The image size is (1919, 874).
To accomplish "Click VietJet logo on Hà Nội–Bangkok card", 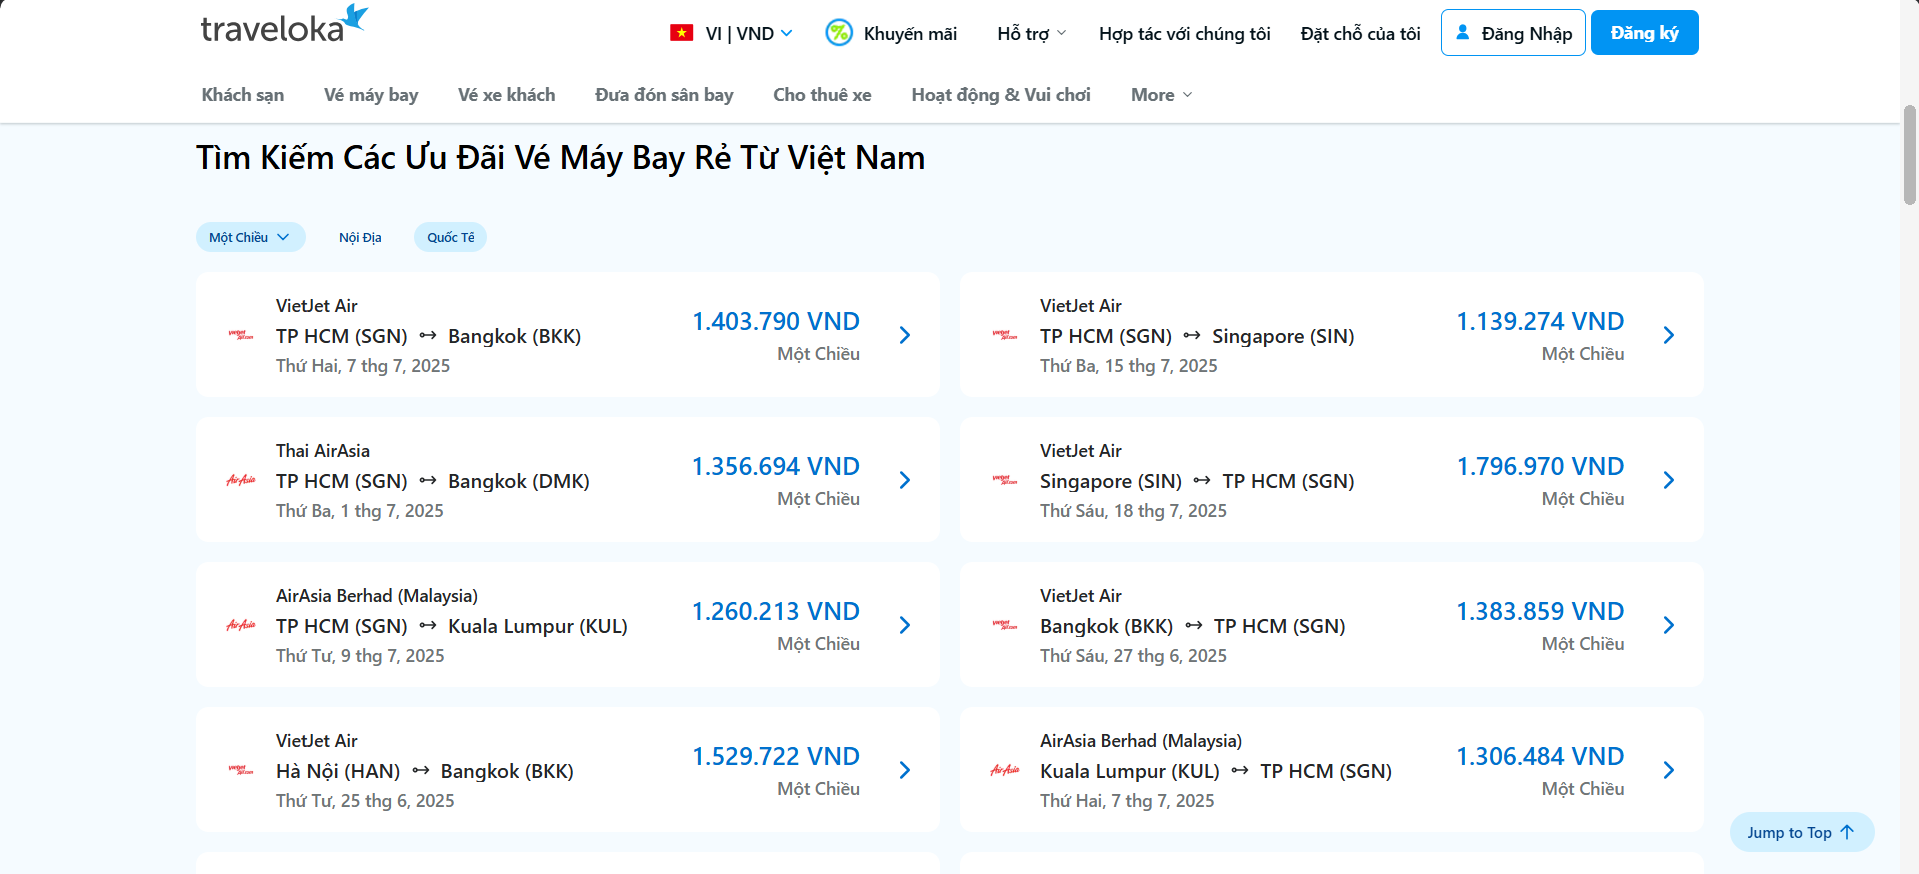I will point(241,770).
